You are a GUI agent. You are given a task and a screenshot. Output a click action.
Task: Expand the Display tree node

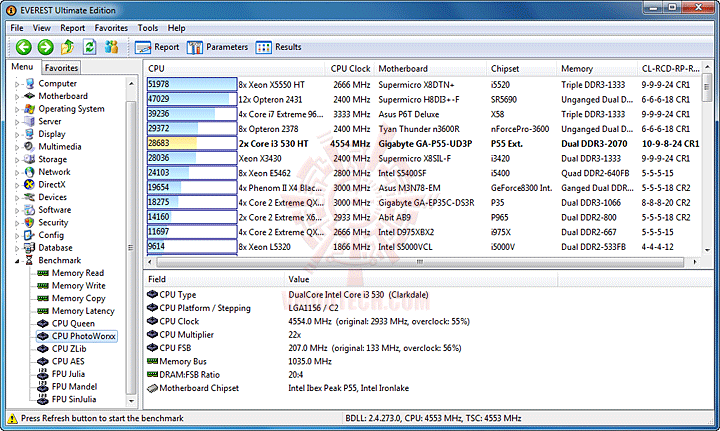point(17,134)
